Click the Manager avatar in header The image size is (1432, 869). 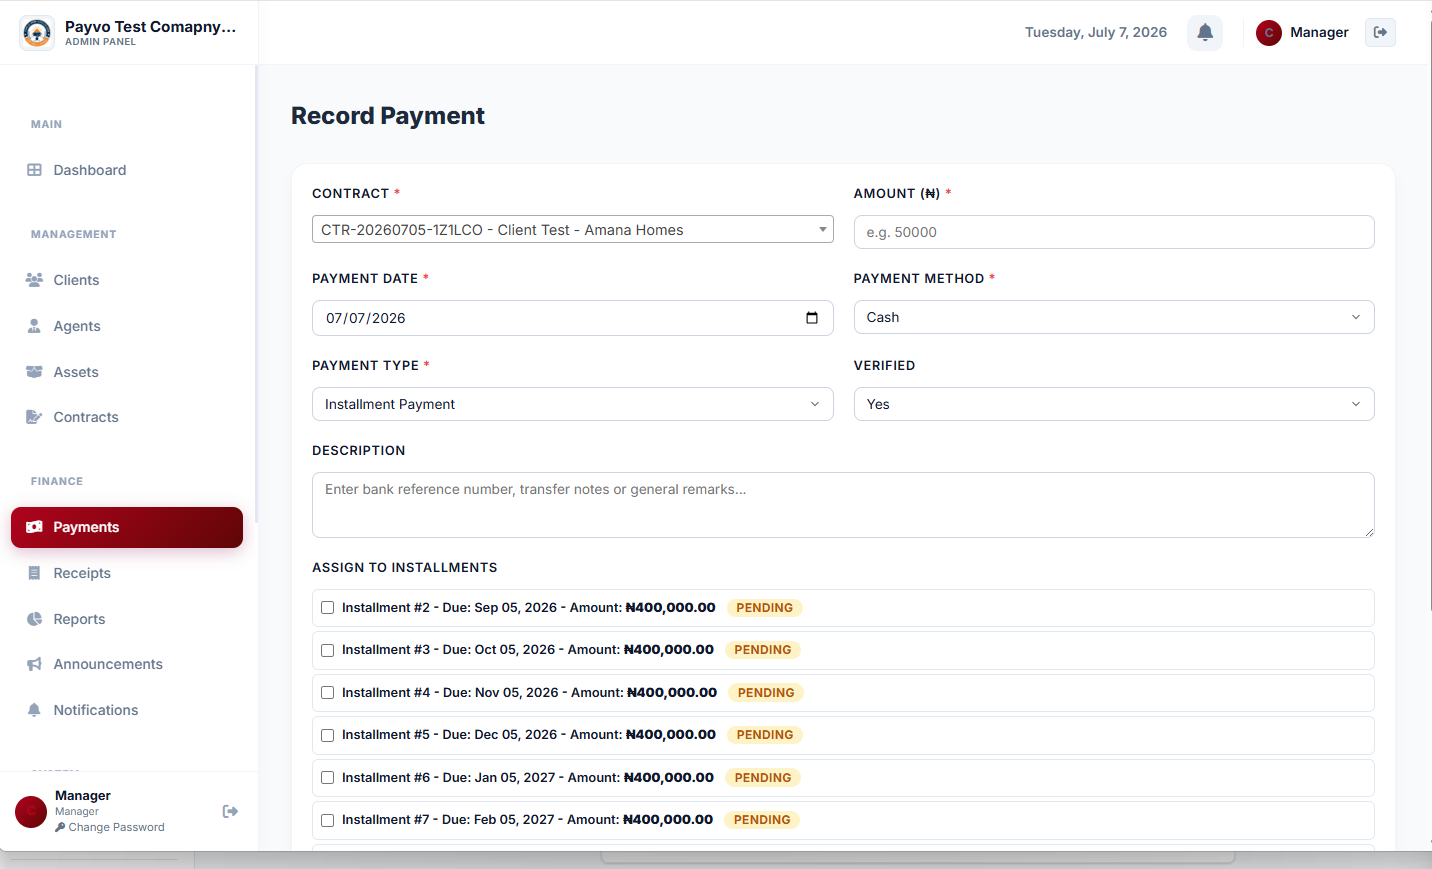coord(1269,33)
